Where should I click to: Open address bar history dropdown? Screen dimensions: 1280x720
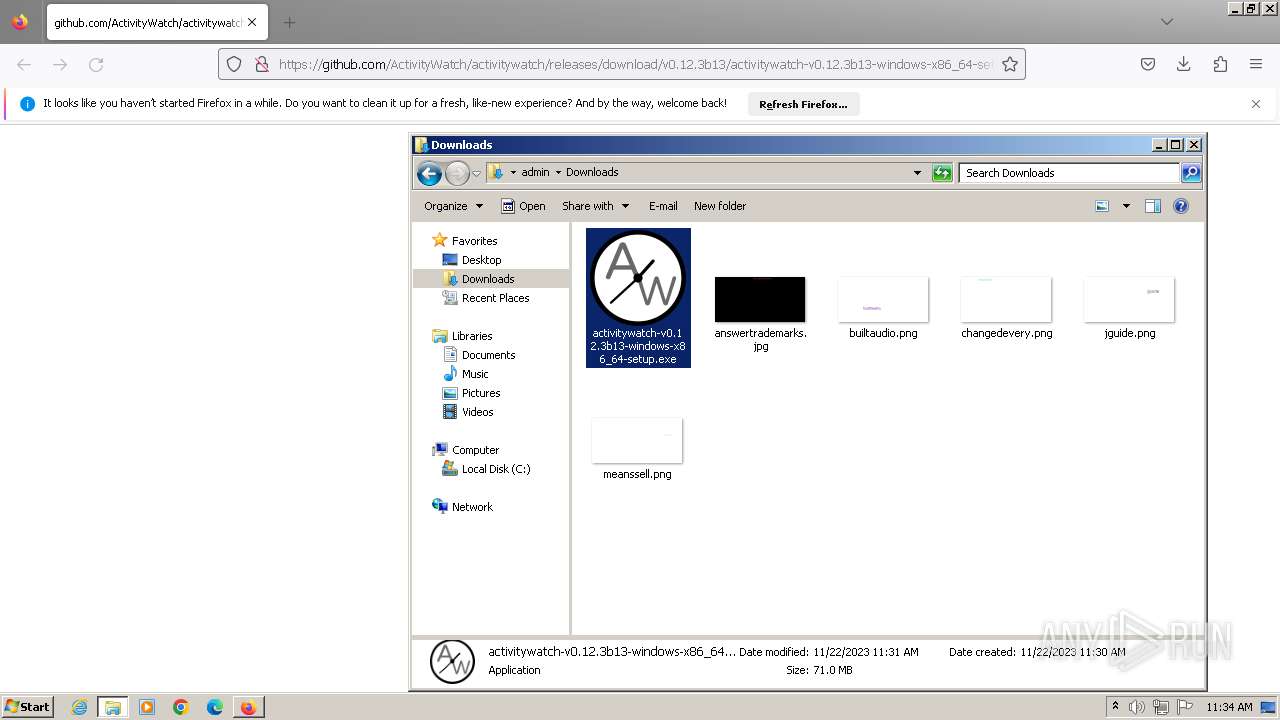click(917, 172)
